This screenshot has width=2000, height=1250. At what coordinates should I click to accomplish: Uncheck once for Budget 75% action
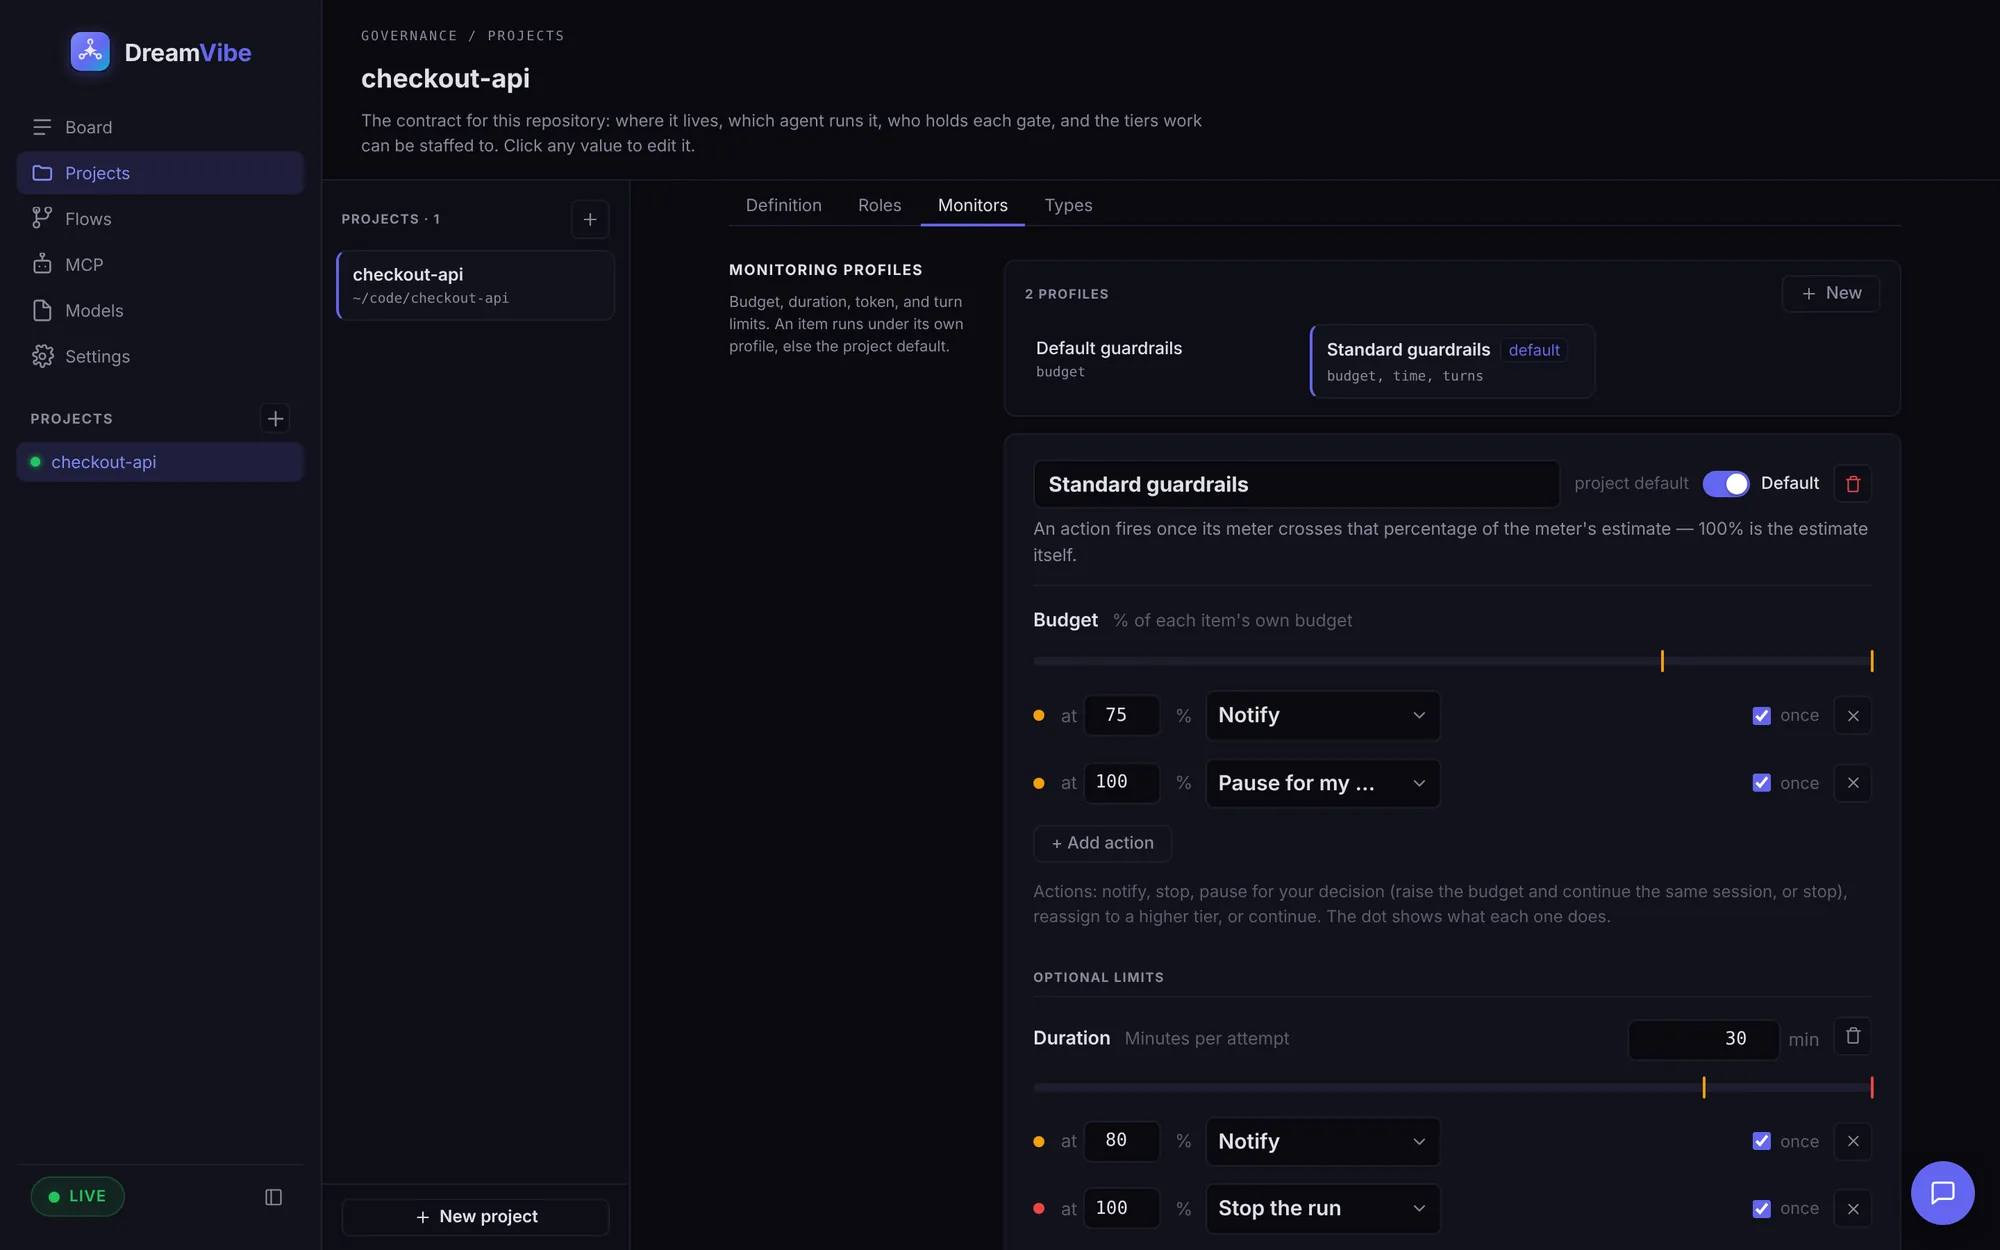coord(1762,716)
